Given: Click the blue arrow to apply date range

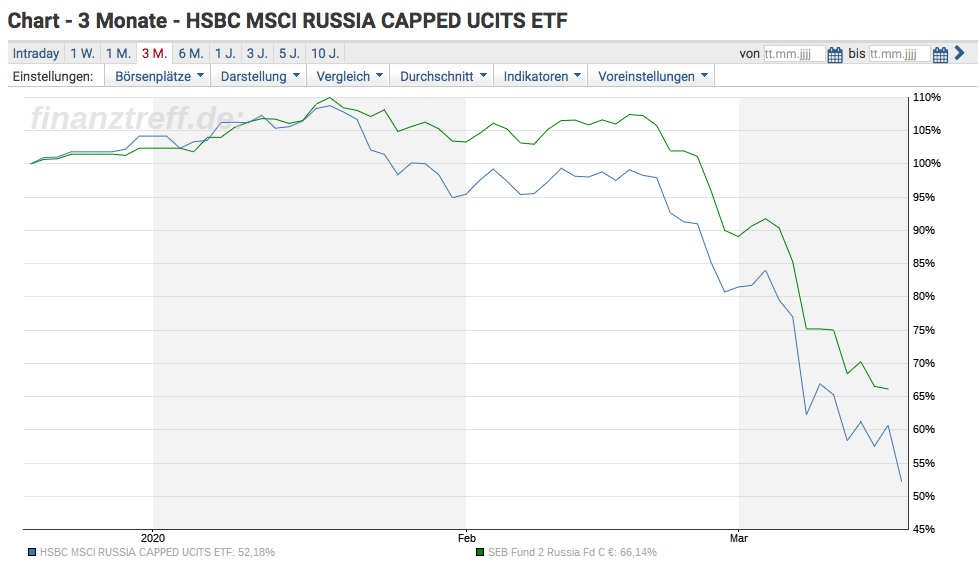Looking at the screenshot, I should (959, 54).
